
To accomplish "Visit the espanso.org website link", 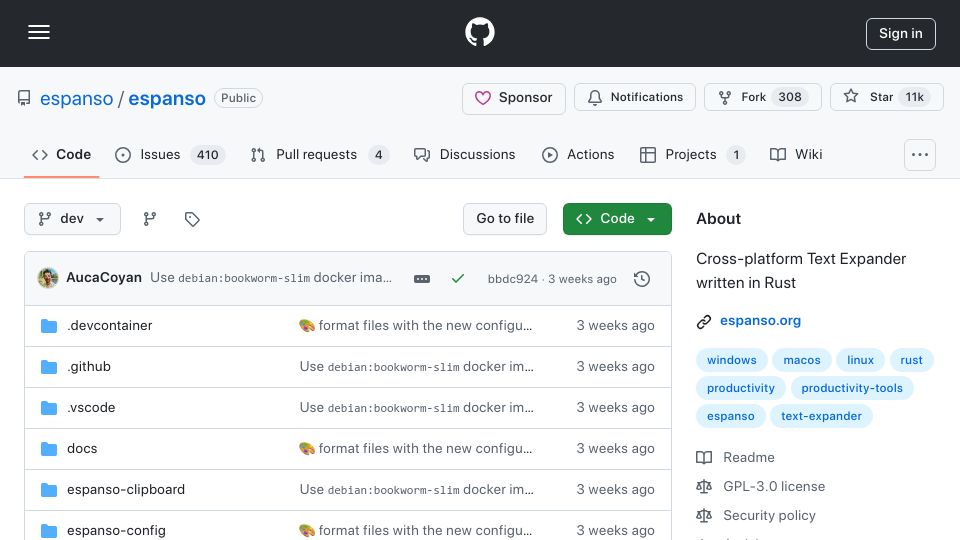I will (x=760, y=321).
